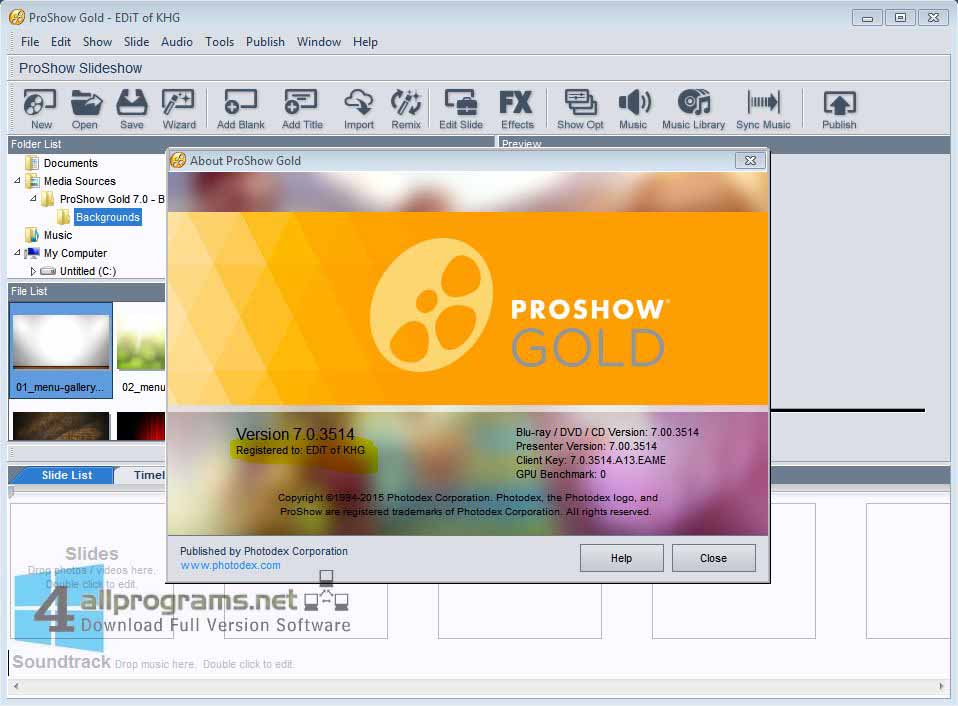Select the Backgrounds folder
This screenshot has height=706, width=958.
point(108,217)
